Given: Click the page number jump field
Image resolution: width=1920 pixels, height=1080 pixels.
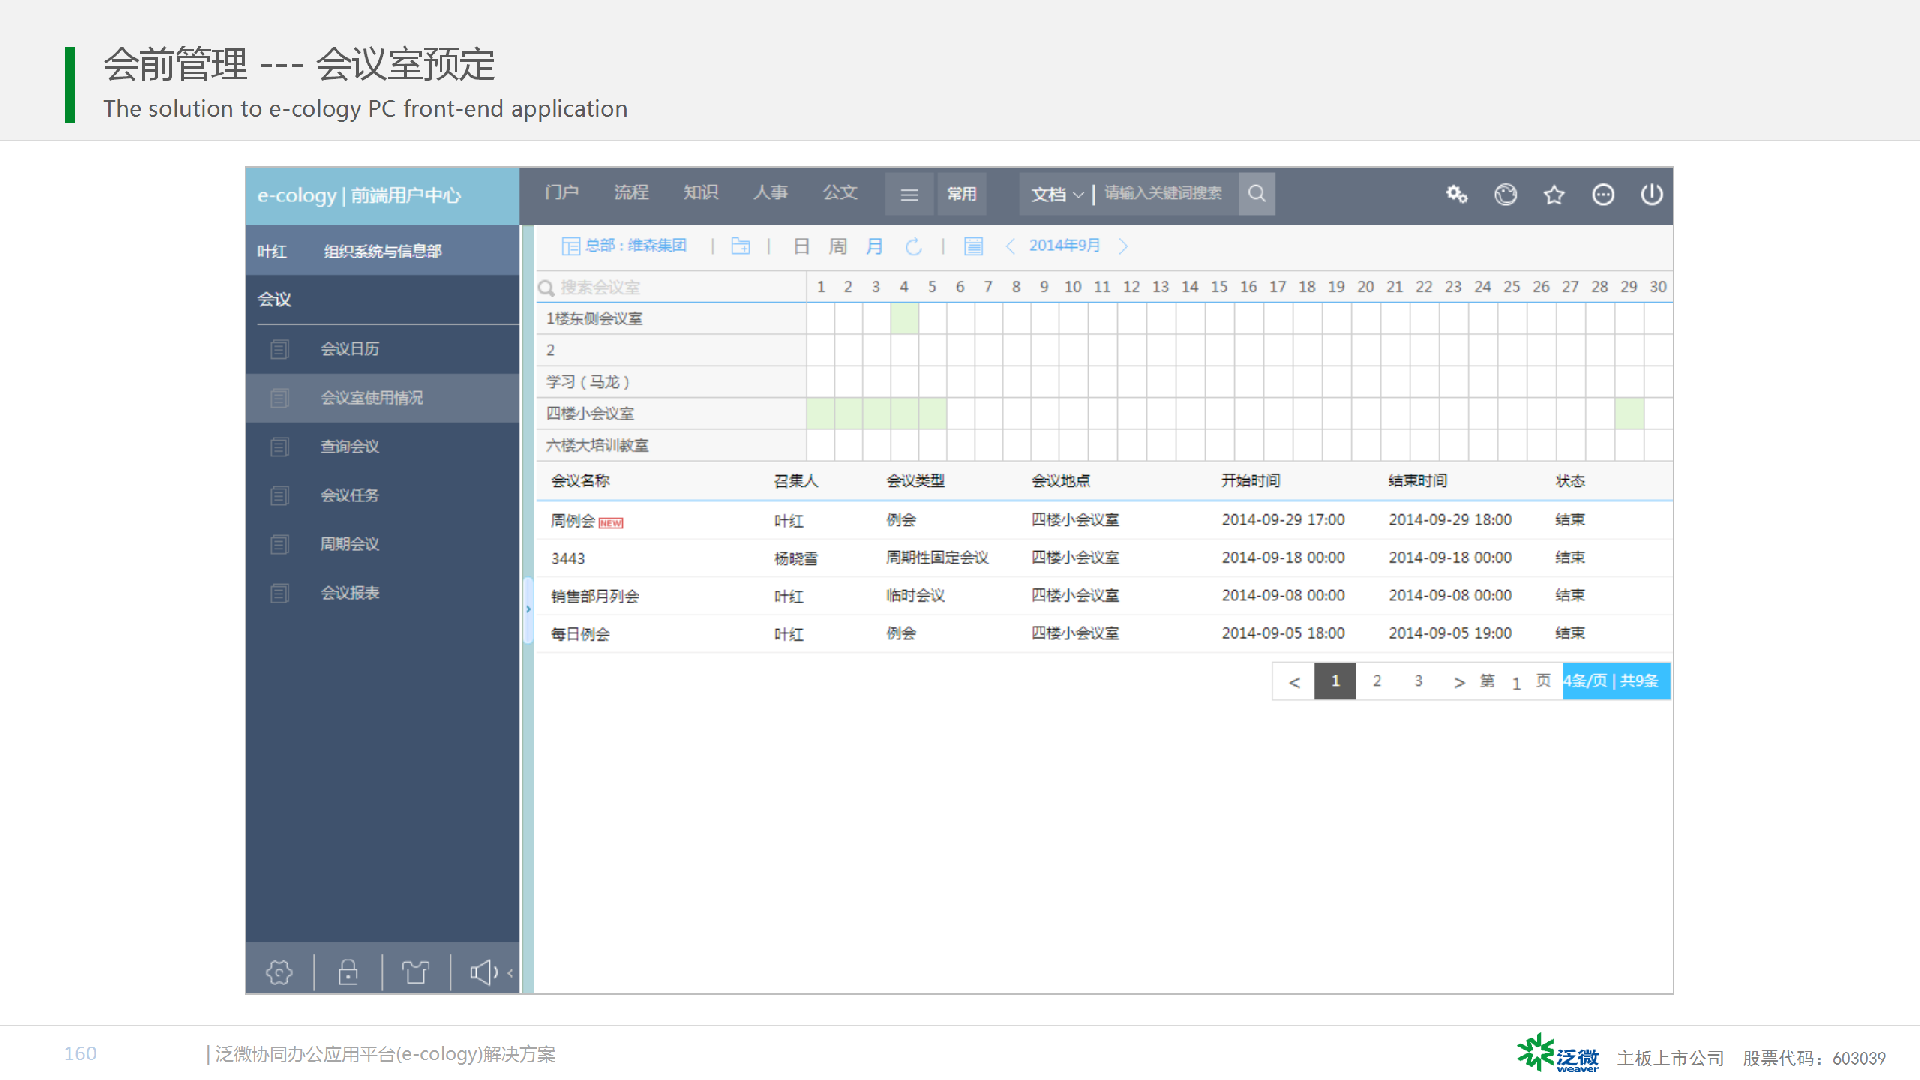Looking at the screenshot, I should [x=1516, y=683].
